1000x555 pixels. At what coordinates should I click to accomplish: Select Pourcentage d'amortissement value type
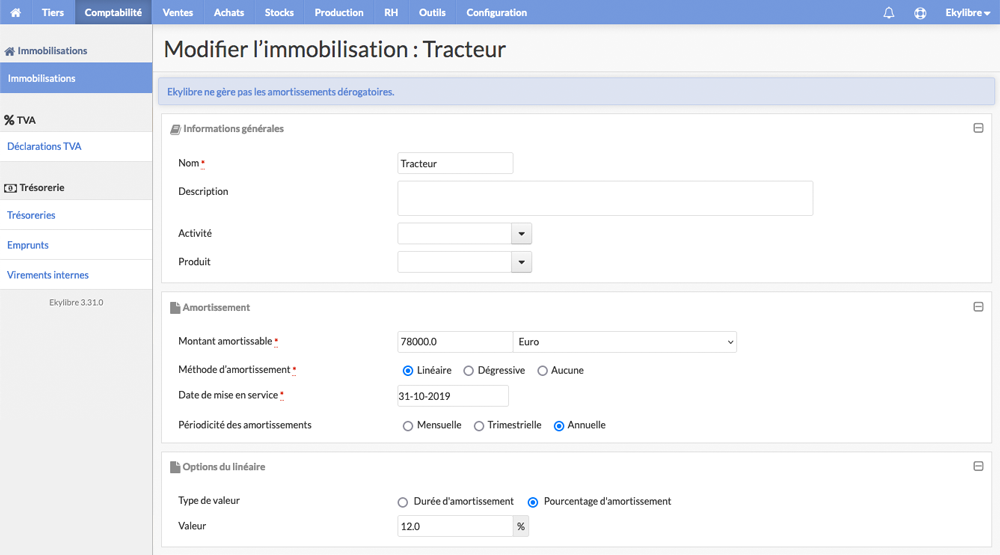tap(533, 502)
